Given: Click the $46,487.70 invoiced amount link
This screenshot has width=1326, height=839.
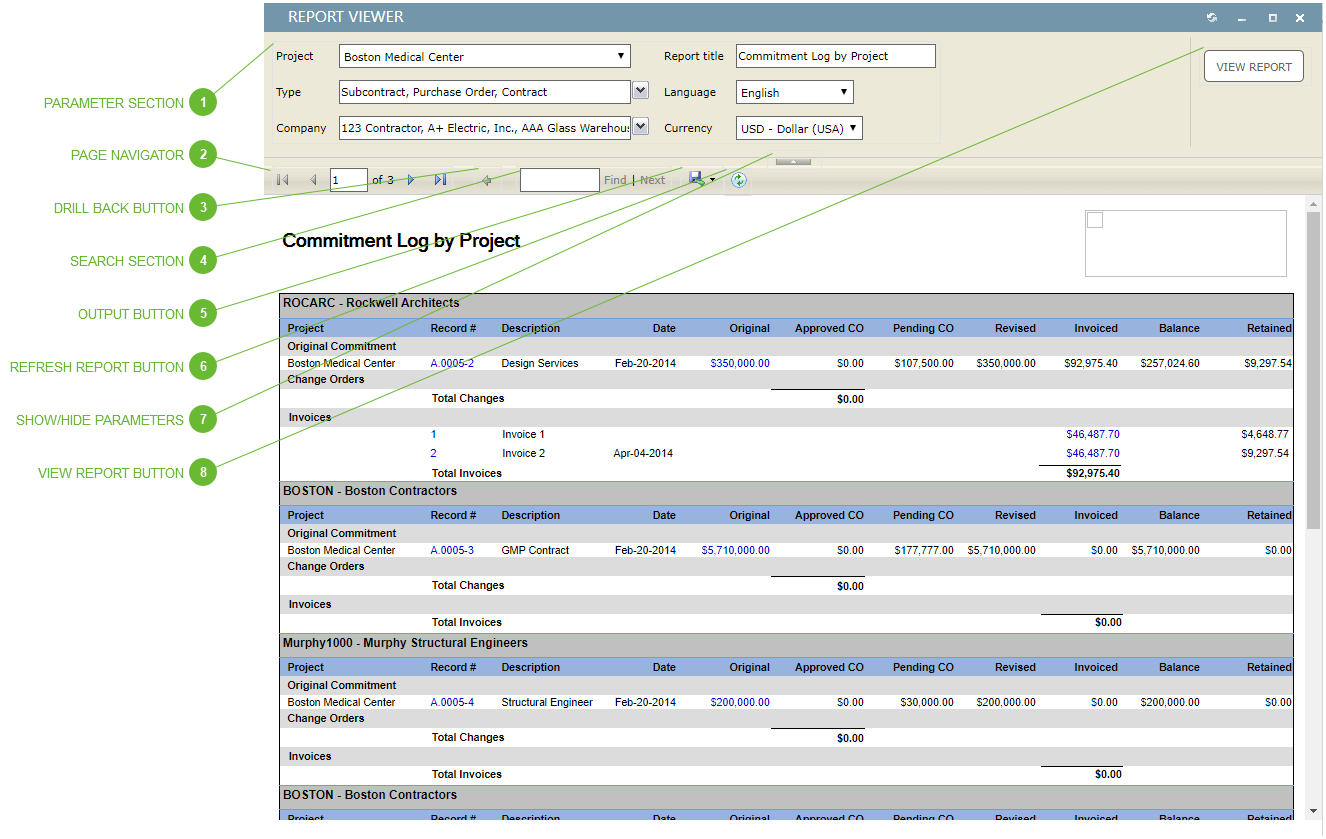Looking at the screenshot, I should [x=1093, y=434].
